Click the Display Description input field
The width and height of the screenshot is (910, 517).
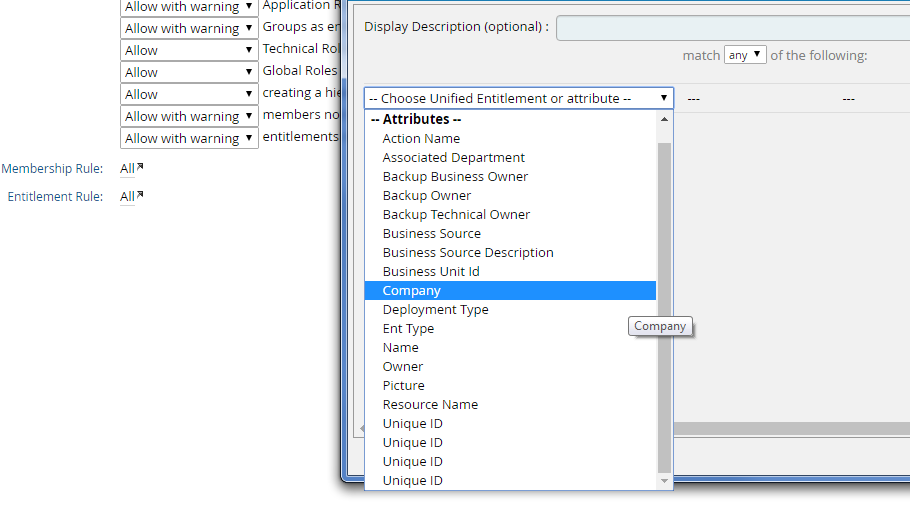point(733,28)
